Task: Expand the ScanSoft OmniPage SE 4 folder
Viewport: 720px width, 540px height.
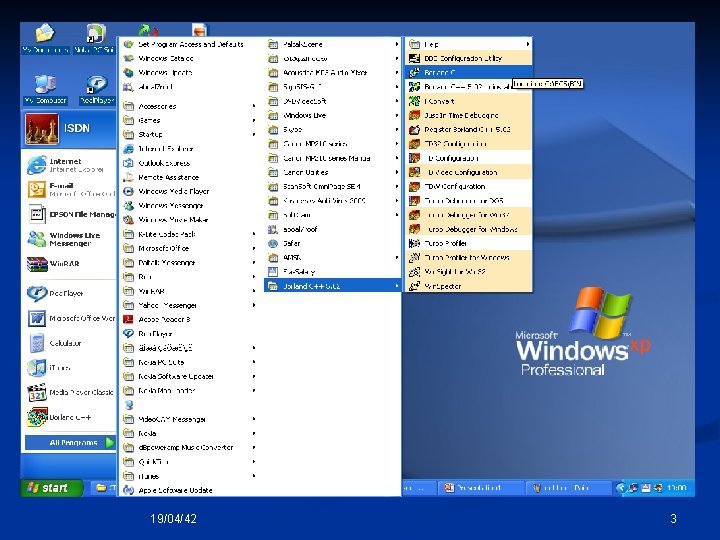Action: 333,186
